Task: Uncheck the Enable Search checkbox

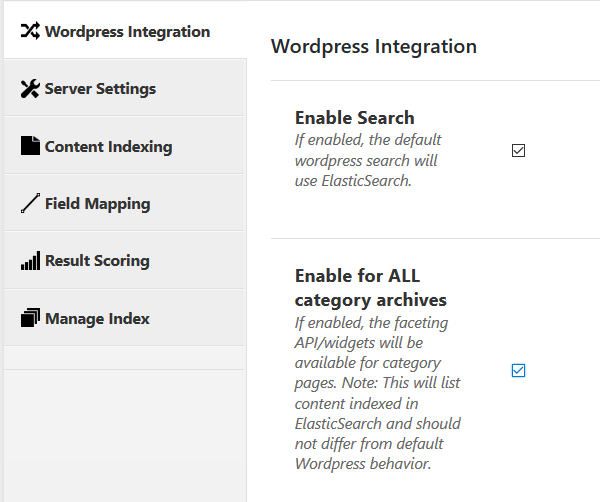Action: pyautogui.click(x=518, y=150)
